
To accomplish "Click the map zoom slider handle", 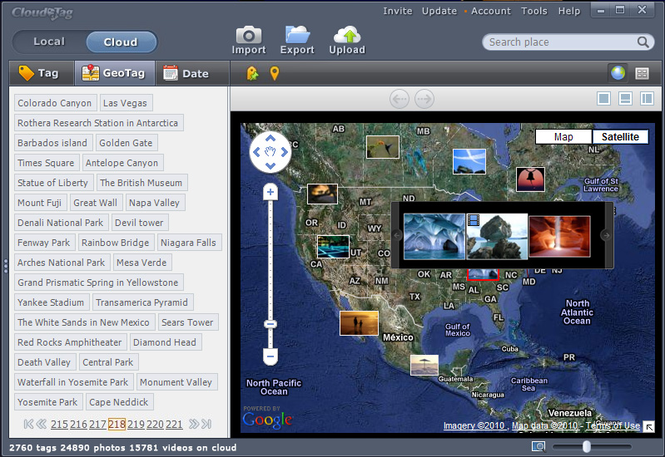I will click(270, 324).
